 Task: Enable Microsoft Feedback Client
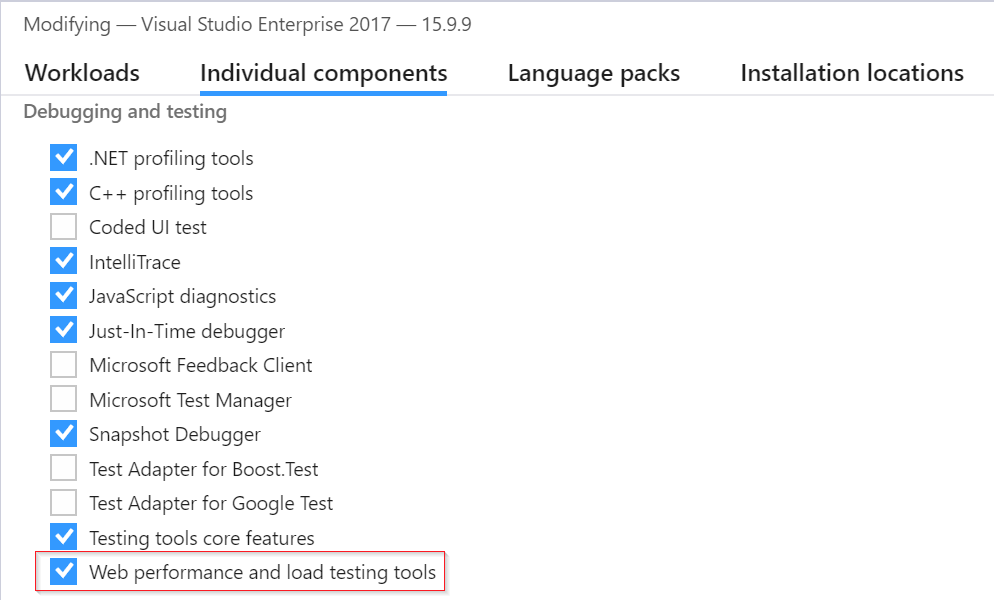[63, 364]
